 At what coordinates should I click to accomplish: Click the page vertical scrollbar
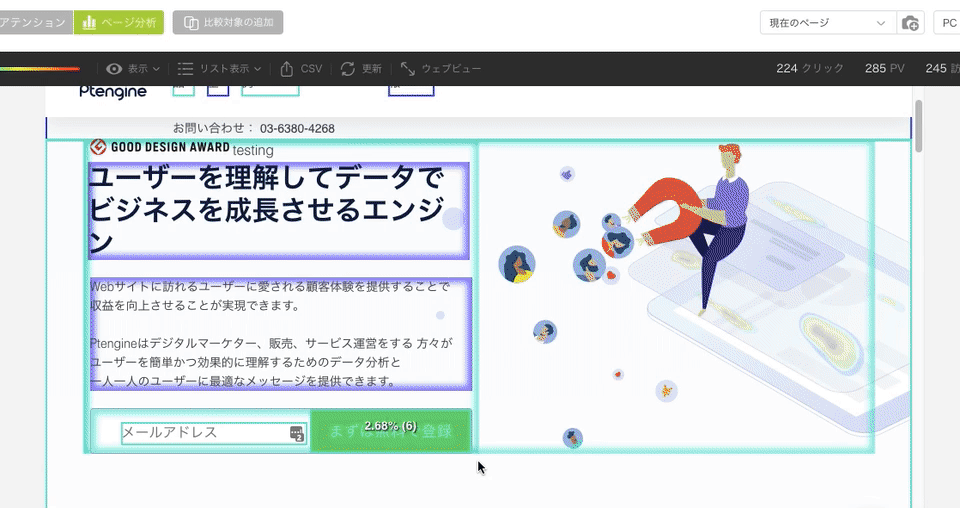(x=918, y=125)
